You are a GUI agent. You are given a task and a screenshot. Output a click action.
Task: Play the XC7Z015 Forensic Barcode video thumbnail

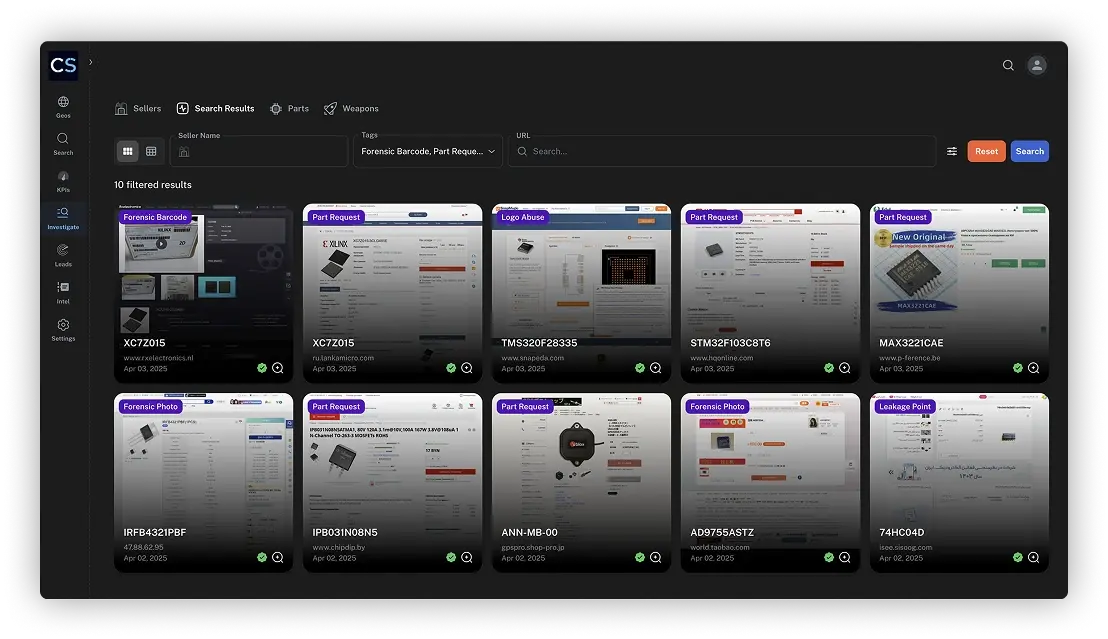click(161, 244)
